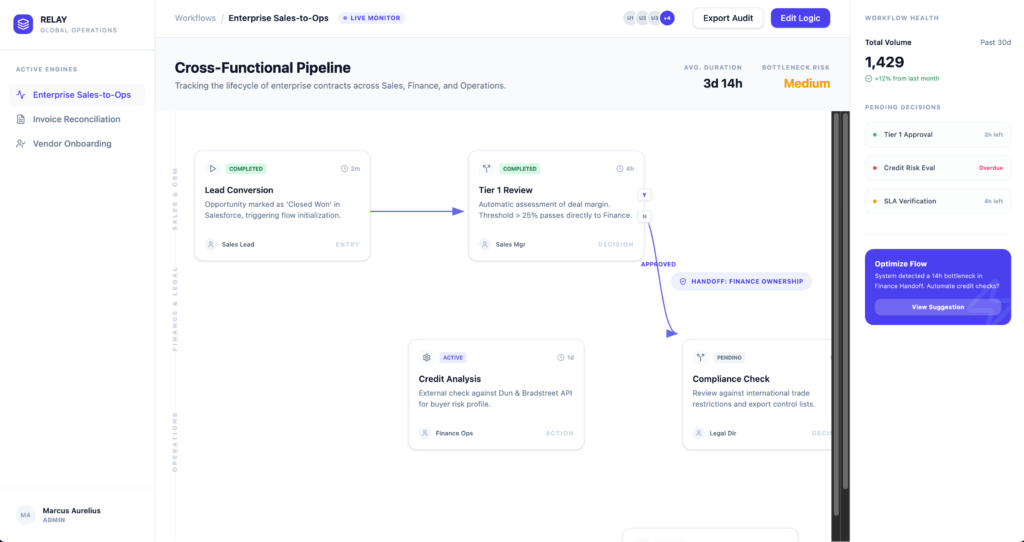Click the vertical scrollbar beside the pipeline canvas

pyautogui.click(x=845, y=300)
